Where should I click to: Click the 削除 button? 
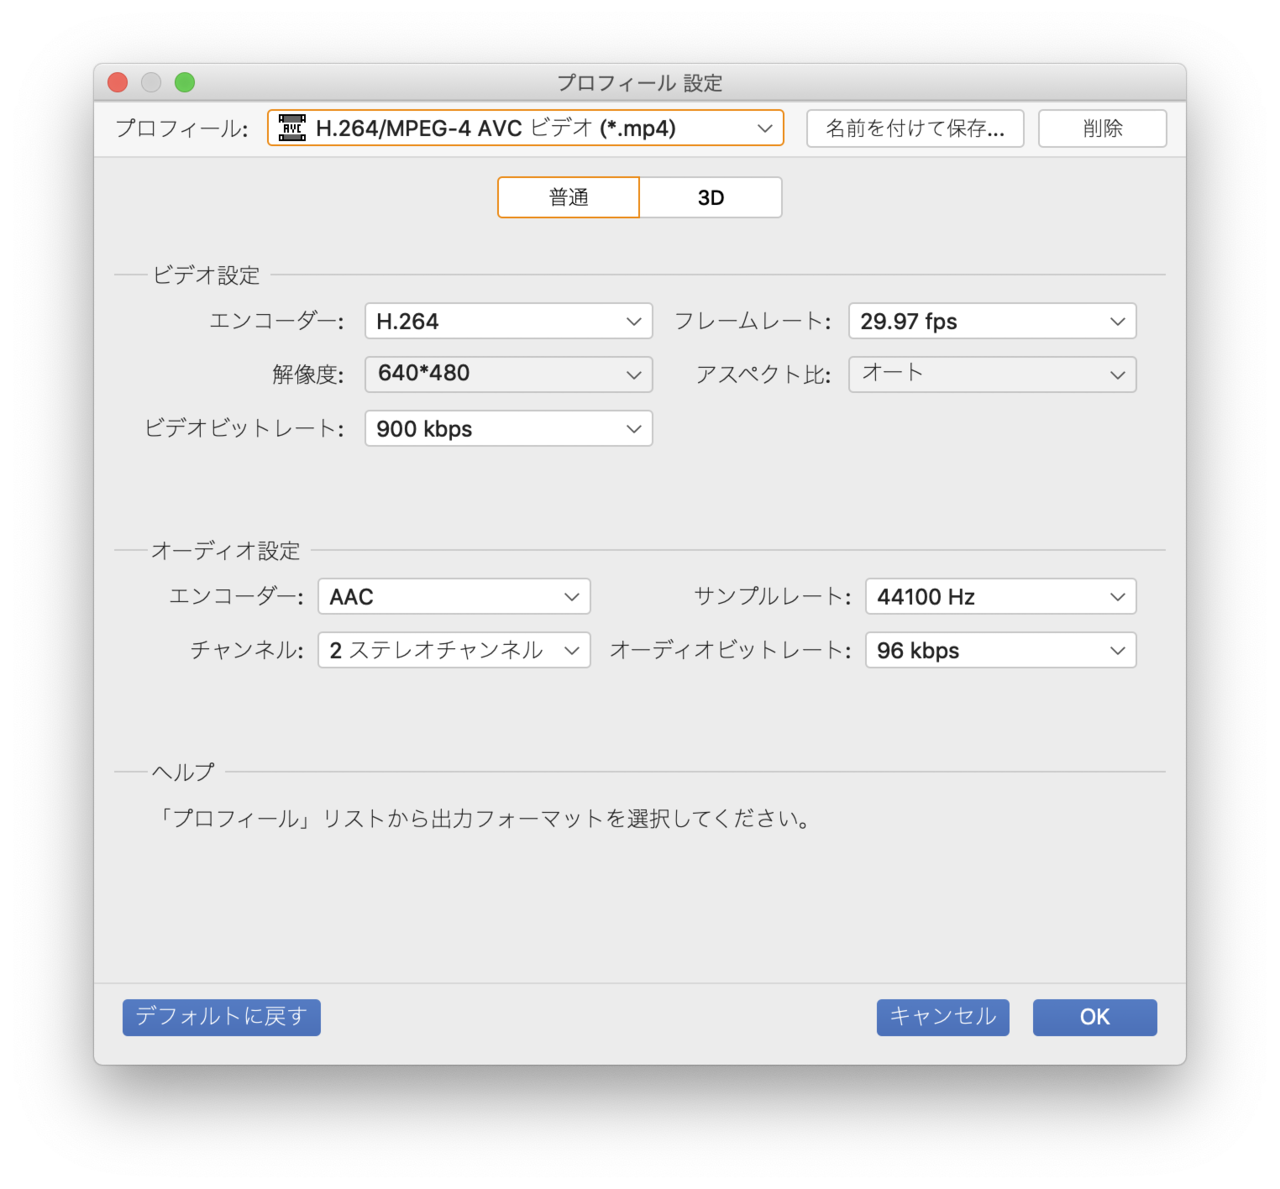pyautogui.click(x=1102, y=128)
